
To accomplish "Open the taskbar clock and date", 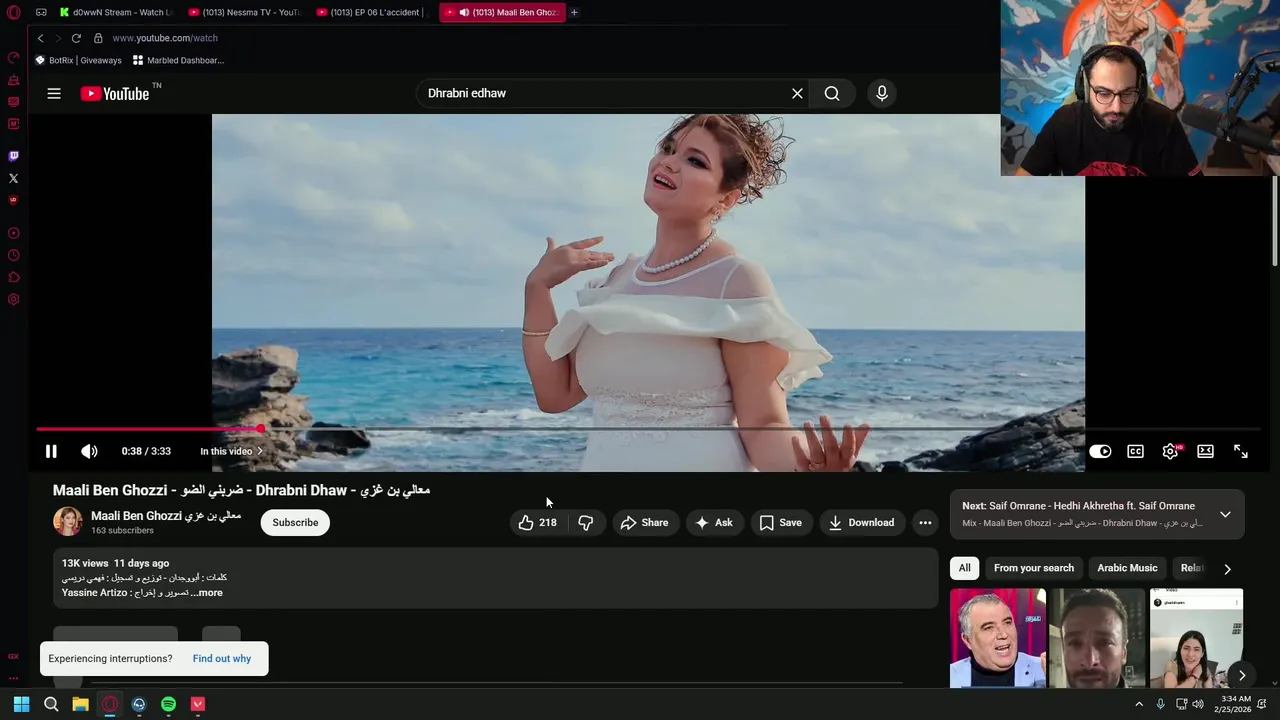I will [x=1232, y=704].
